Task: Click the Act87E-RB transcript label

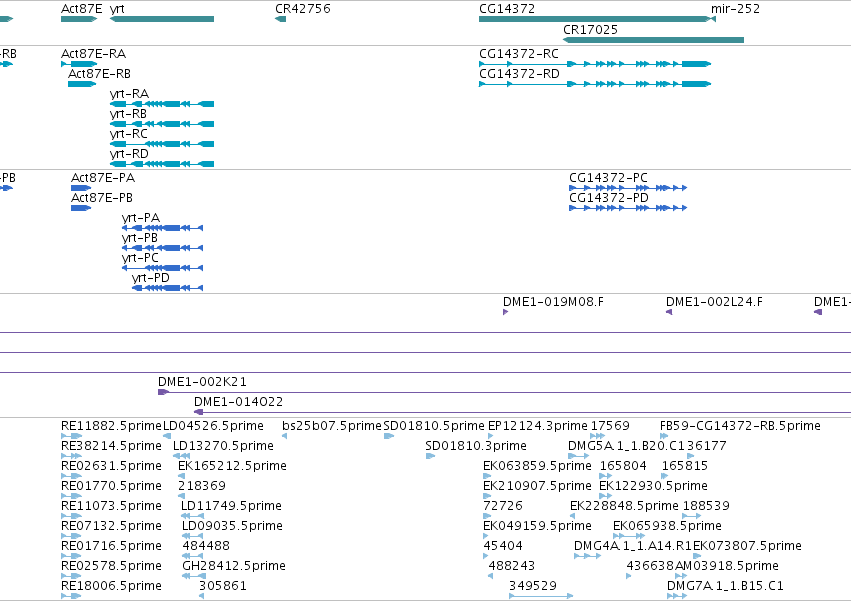Action: 99,74
